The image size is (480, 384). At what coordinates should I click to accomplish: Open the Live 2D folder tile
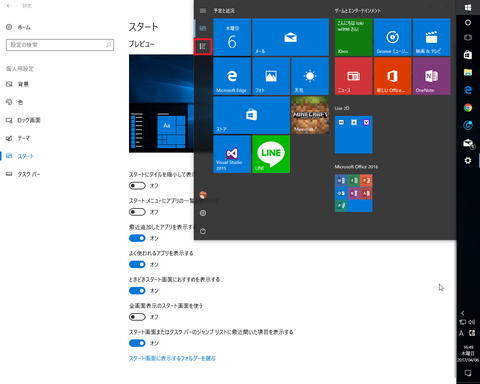click(x=353, y=135)
